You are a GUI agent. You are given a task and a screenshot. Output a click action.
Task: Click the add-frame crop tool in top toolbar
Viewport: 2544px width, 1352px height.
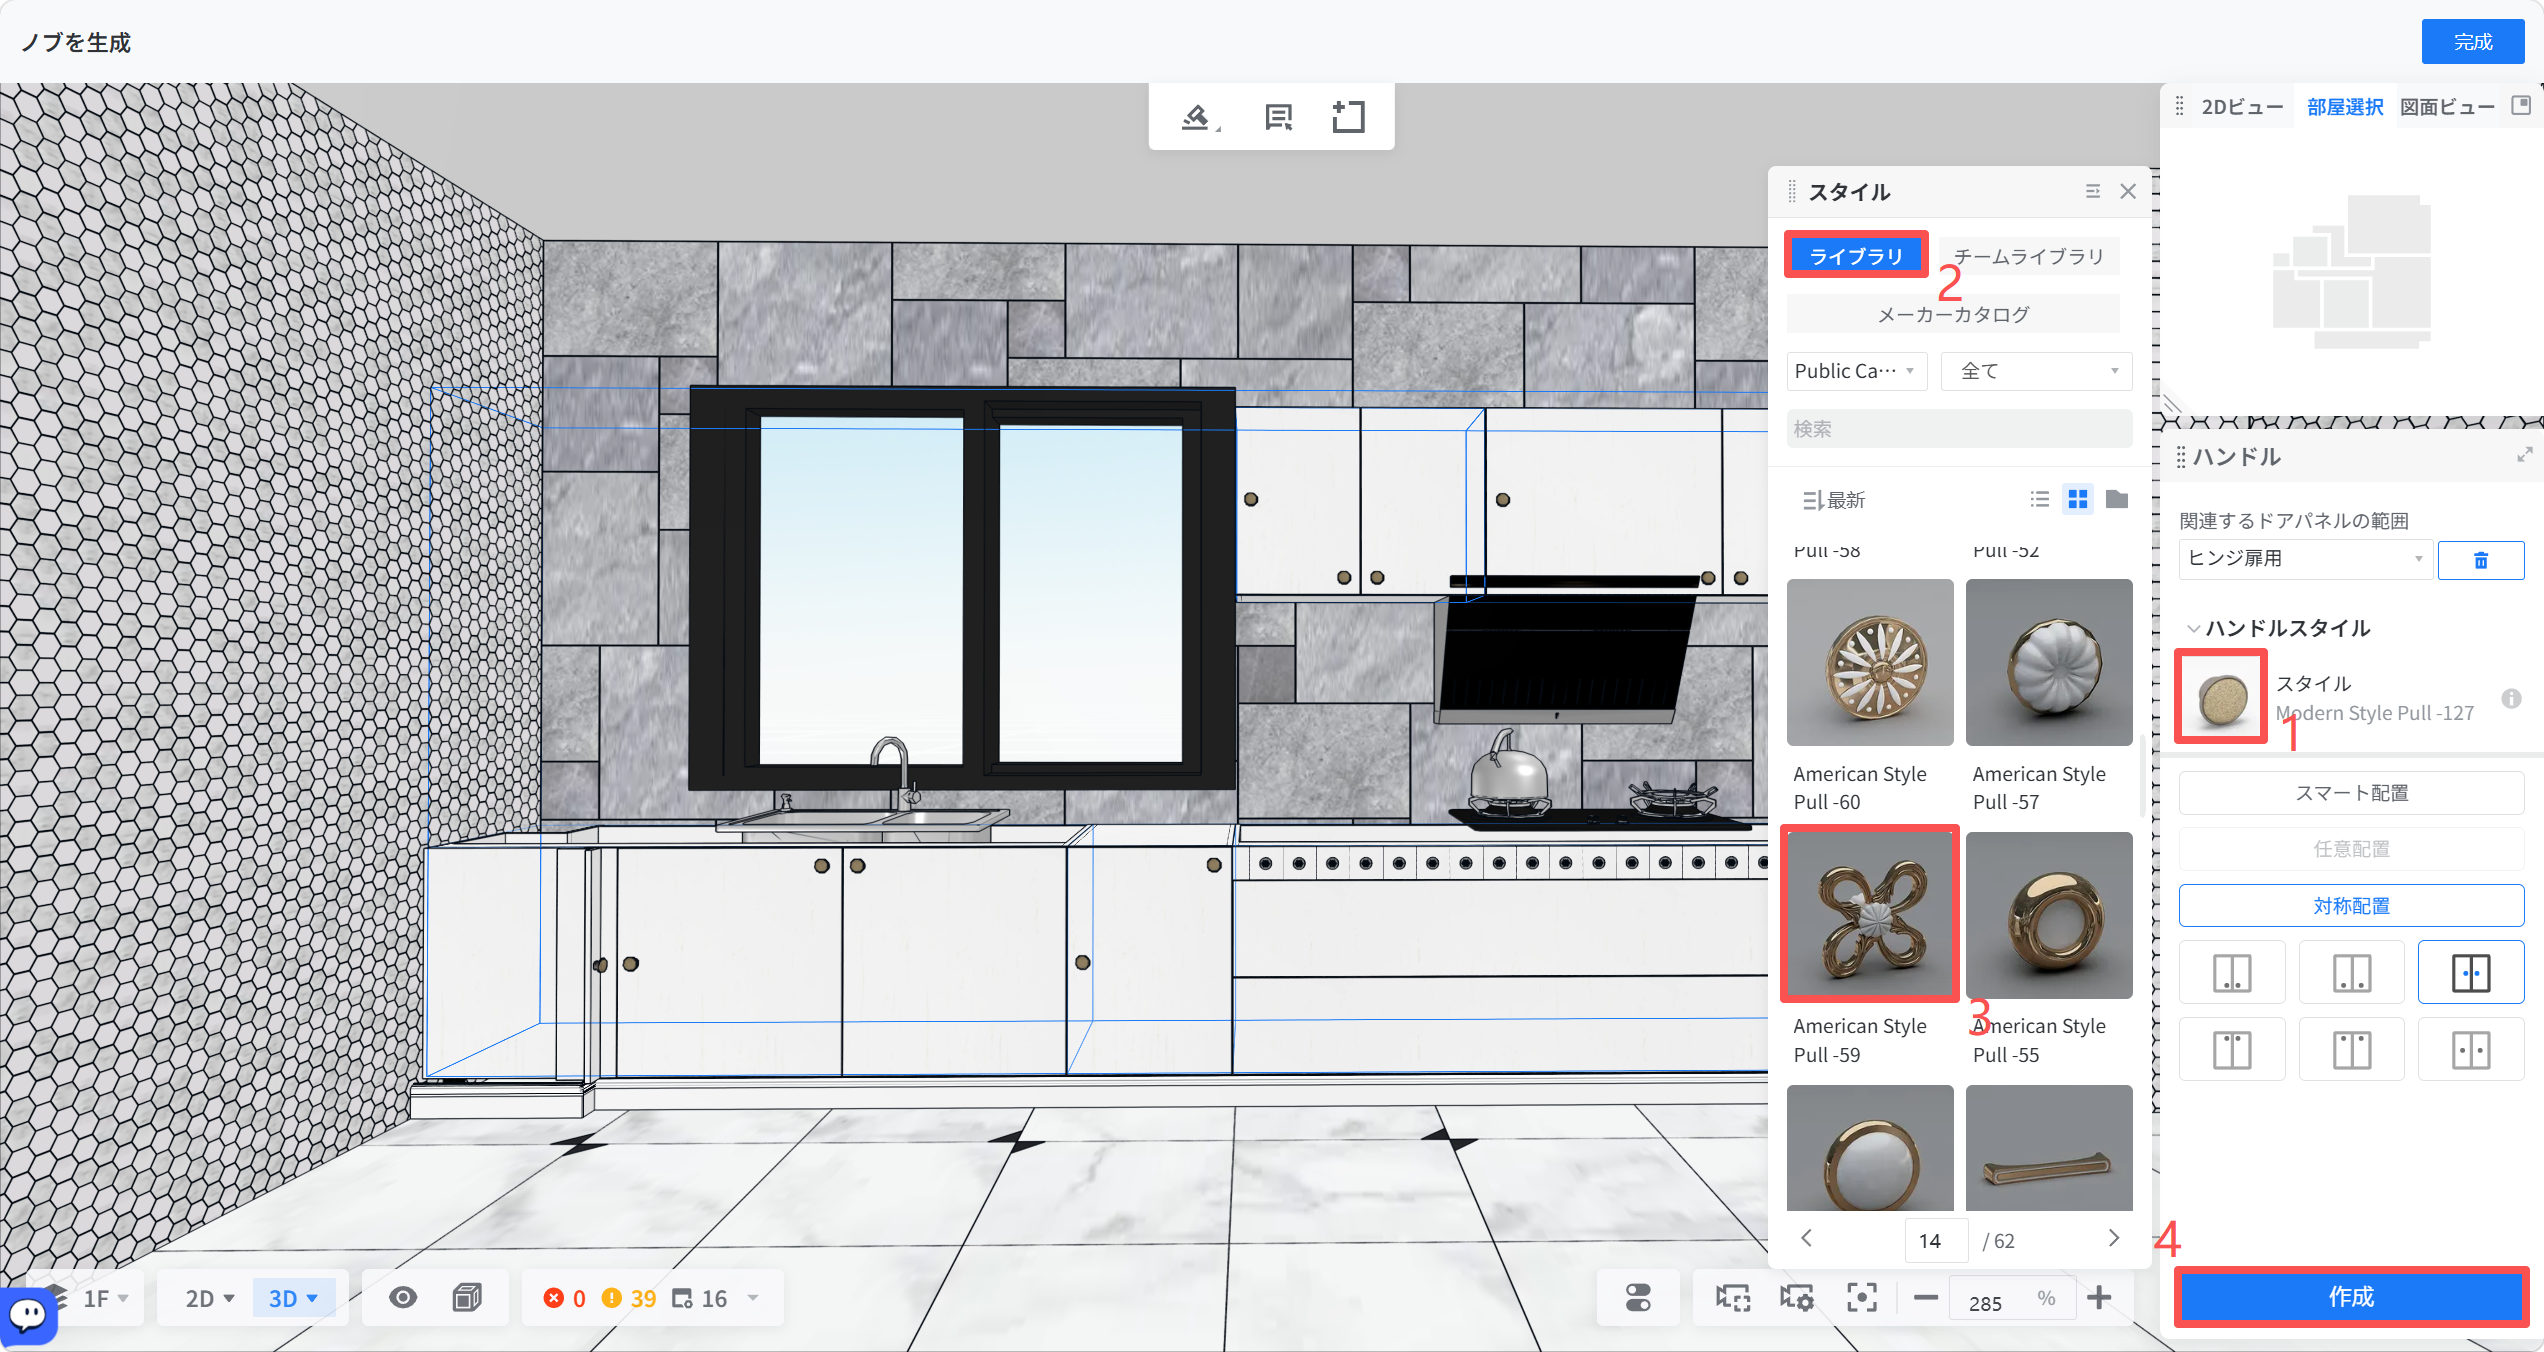(x=1348, y=117)
